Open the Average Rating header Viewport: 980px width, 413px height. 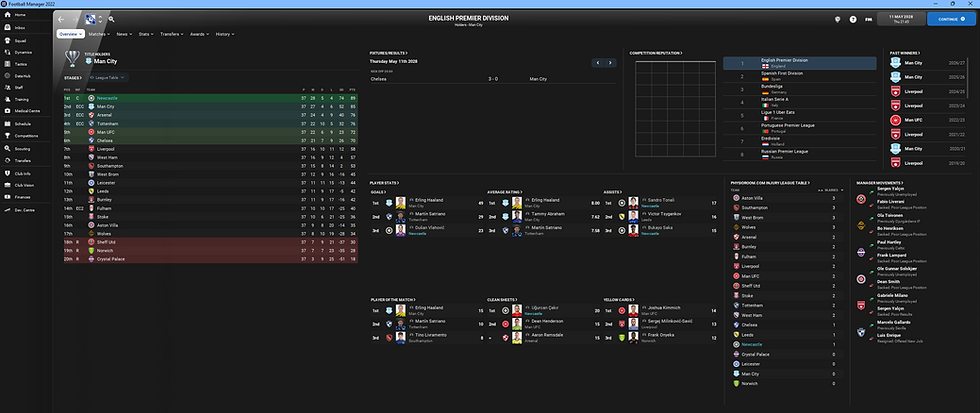coord(504,192)
